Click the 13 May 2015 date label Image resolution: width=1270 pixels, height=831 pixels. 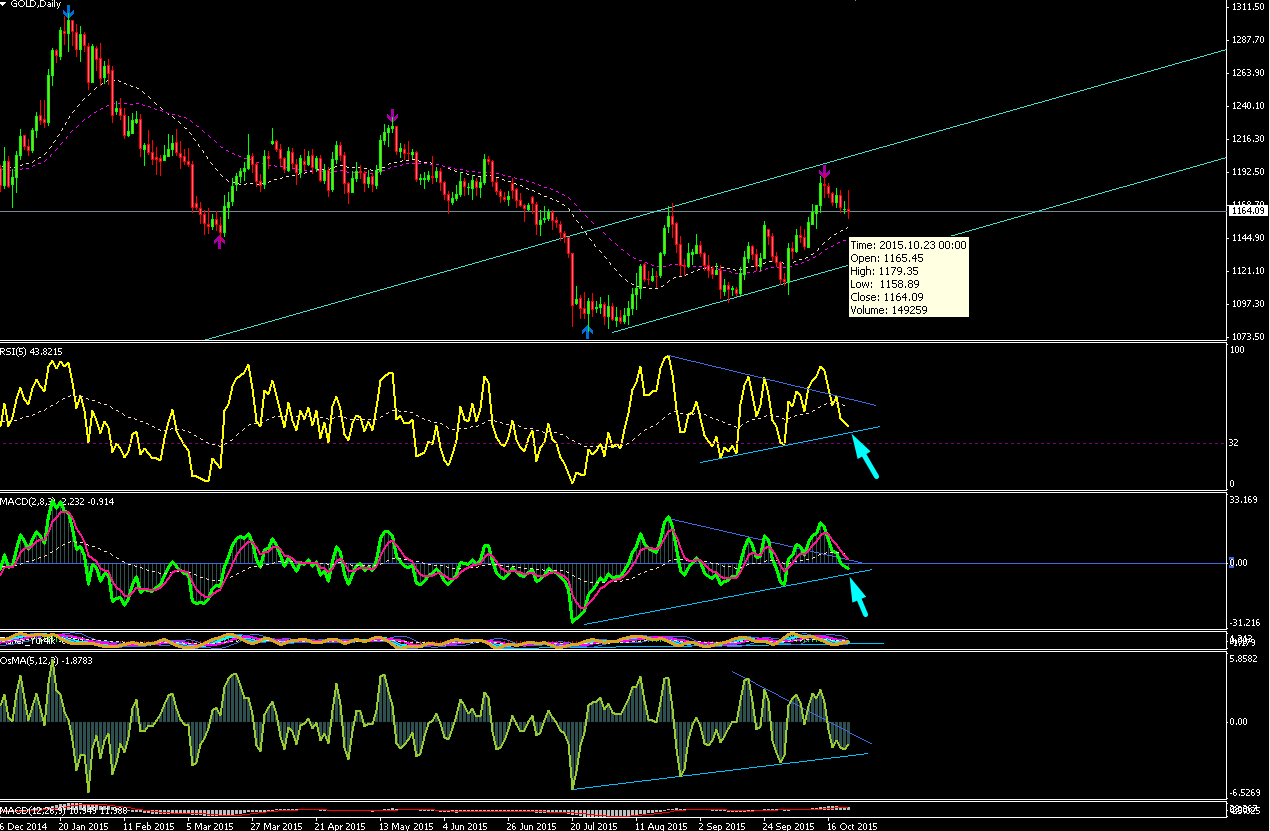pyautogui.click(x=407, y=826)
